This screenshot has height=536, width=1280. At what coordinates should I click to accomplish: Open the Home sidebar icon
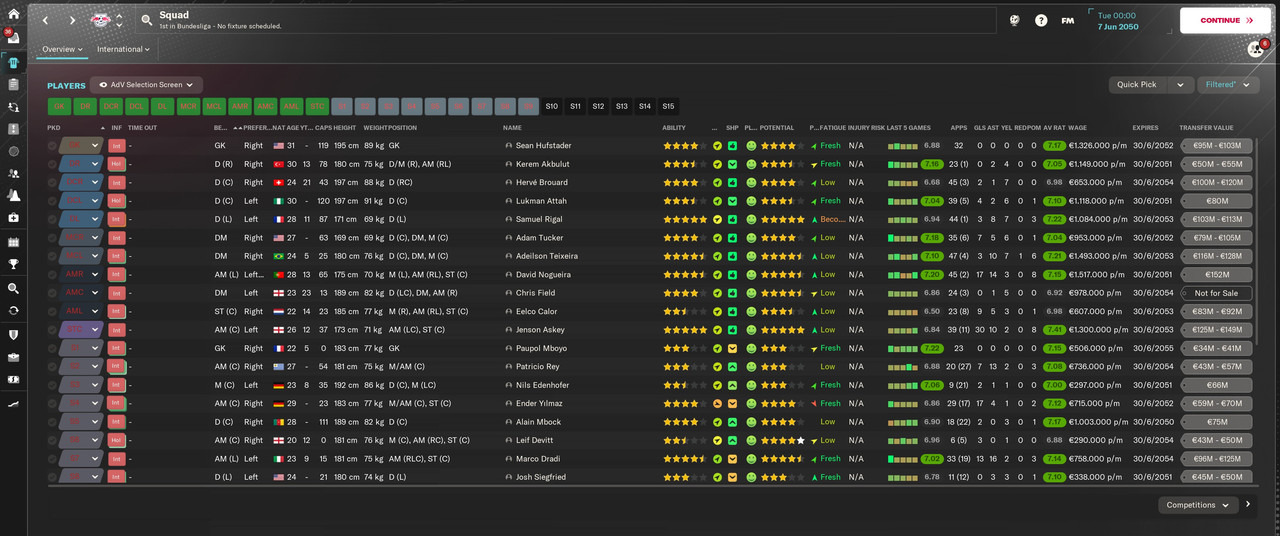coord(13,14)
